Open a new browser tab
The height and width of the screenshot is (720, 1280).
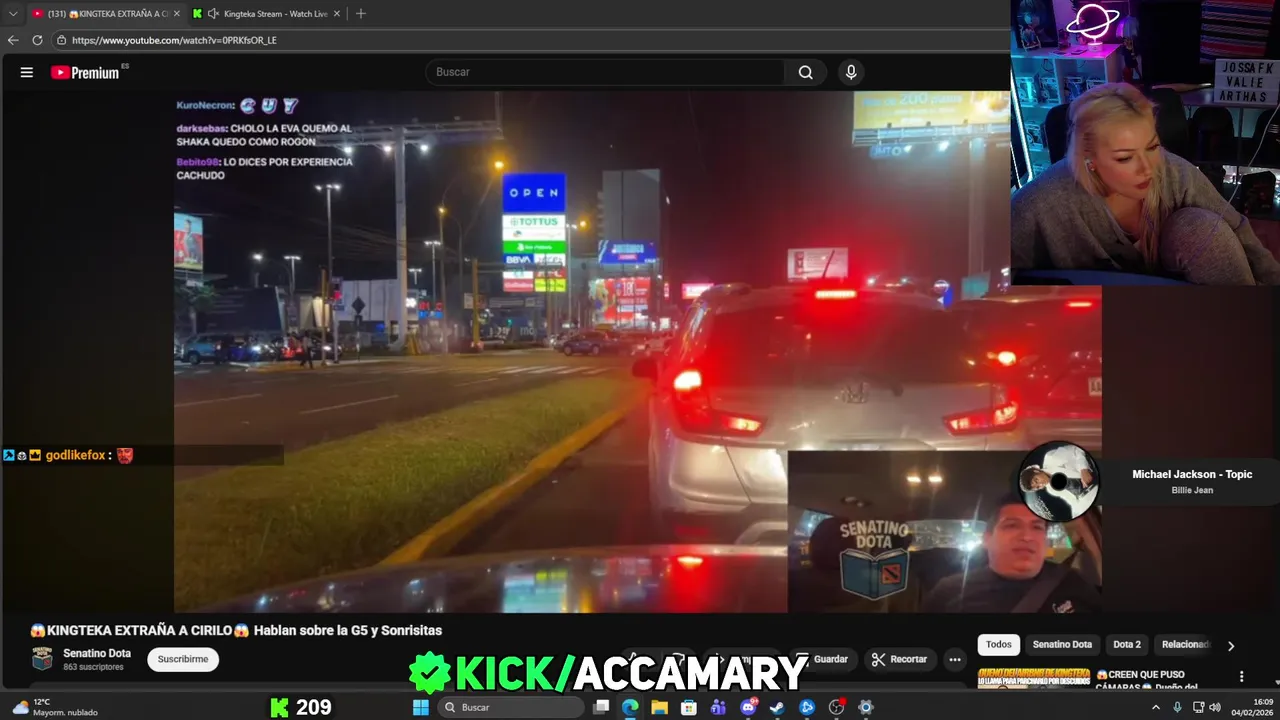point(360,14)
